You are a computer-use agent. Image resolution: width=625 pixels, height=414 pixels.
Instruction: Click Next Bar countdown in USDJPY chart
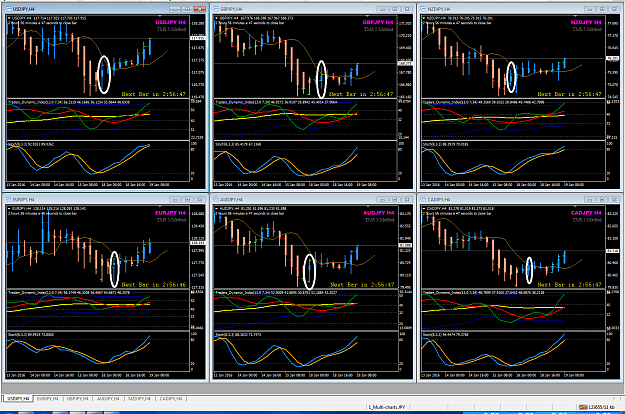click(154, 94)
